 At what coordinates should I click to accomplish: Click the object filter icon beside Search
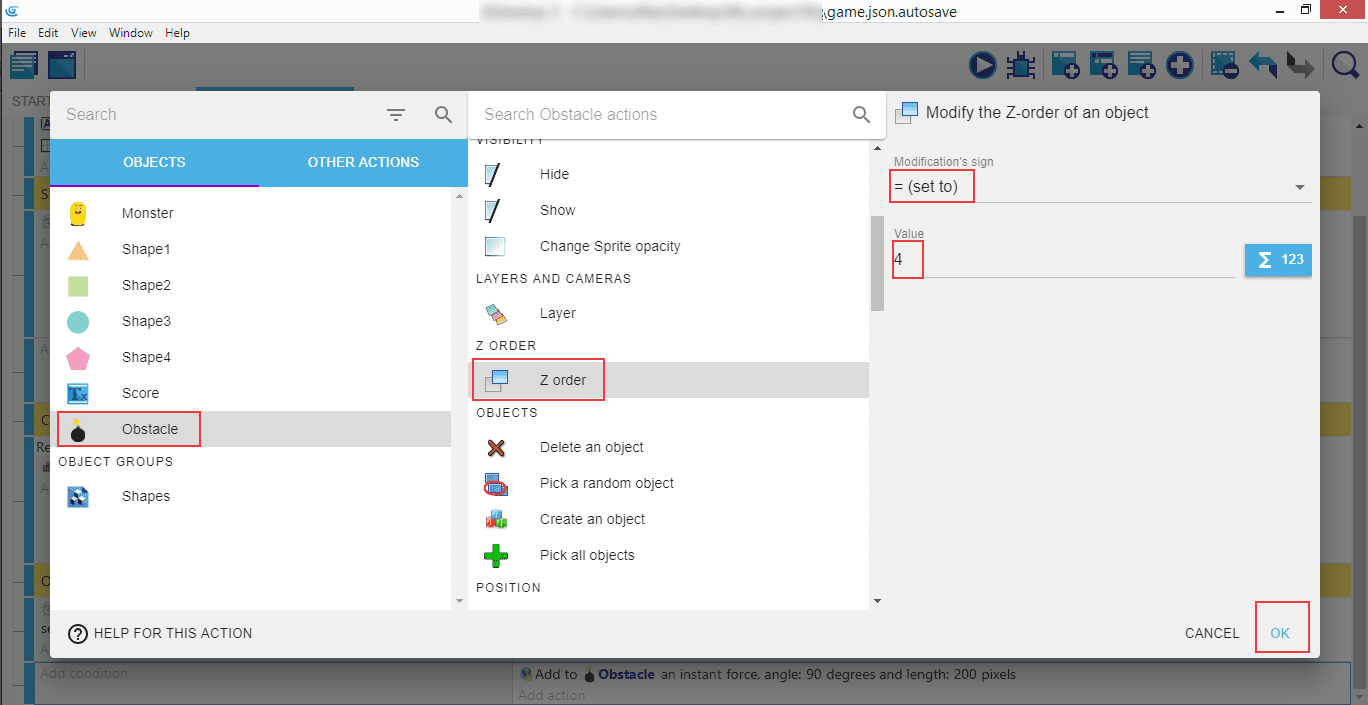(x=396, y=115)
